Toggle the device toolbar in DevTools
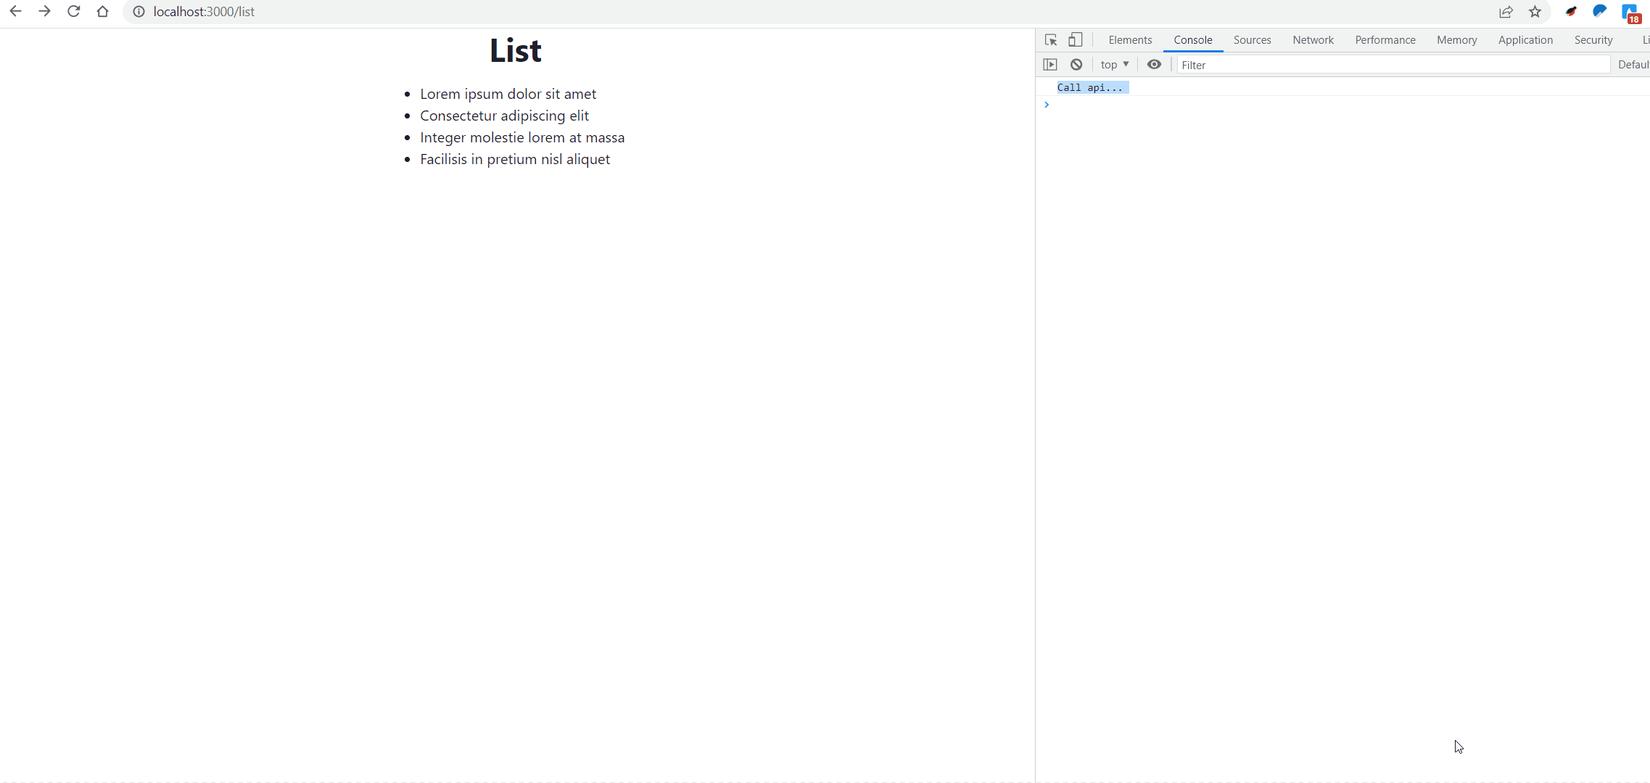This screenshot has height=783, width=1650. point(1075,40)
